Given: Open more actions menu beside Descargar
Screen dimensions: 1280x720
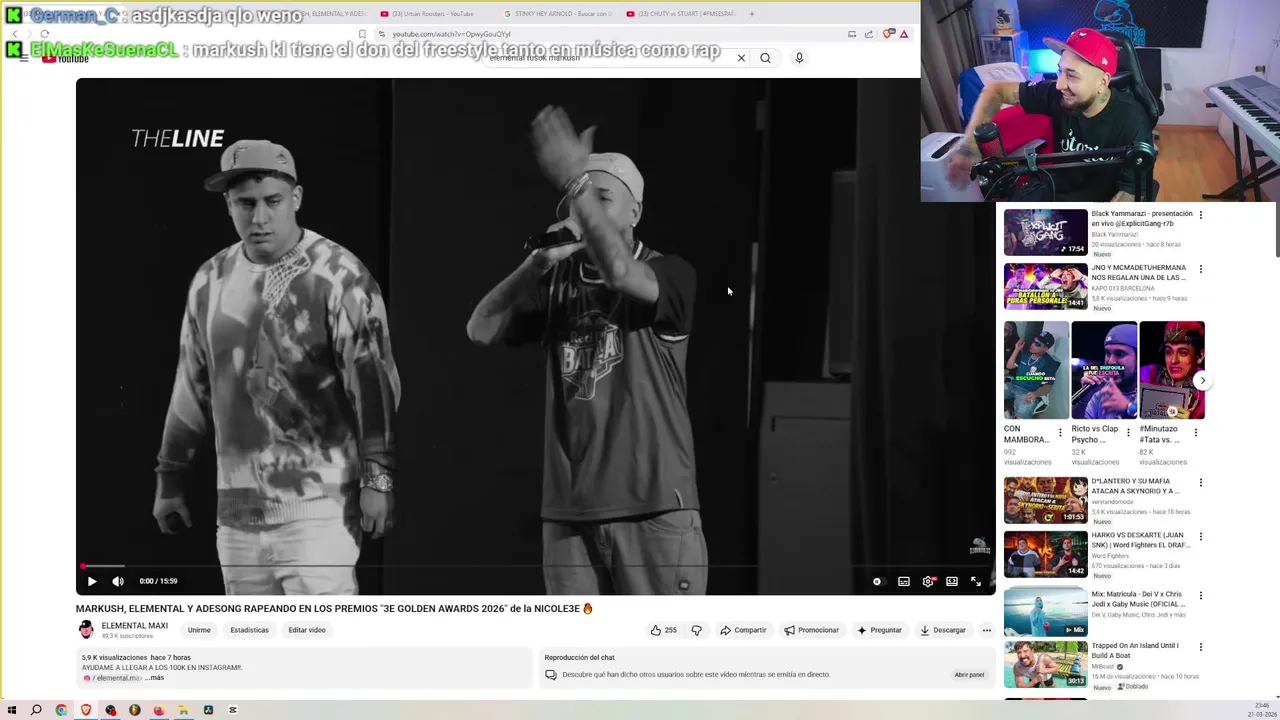Looking at the screenshot, I should click(x=986, y=630).
